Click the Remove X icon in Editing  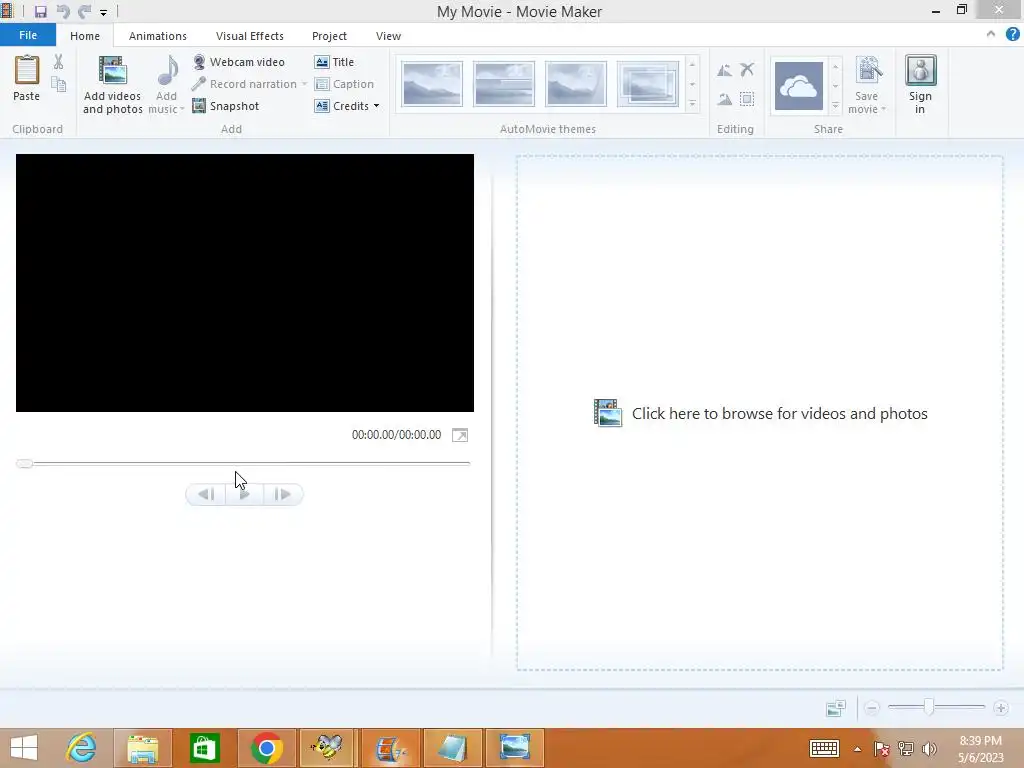pyautogui.click(x=747, y=69)
